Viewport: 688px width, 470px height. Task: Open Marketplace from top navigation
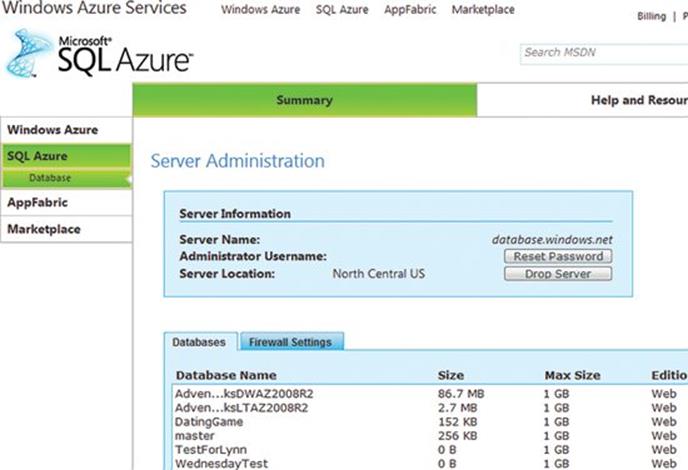click(x=483, y=10)
